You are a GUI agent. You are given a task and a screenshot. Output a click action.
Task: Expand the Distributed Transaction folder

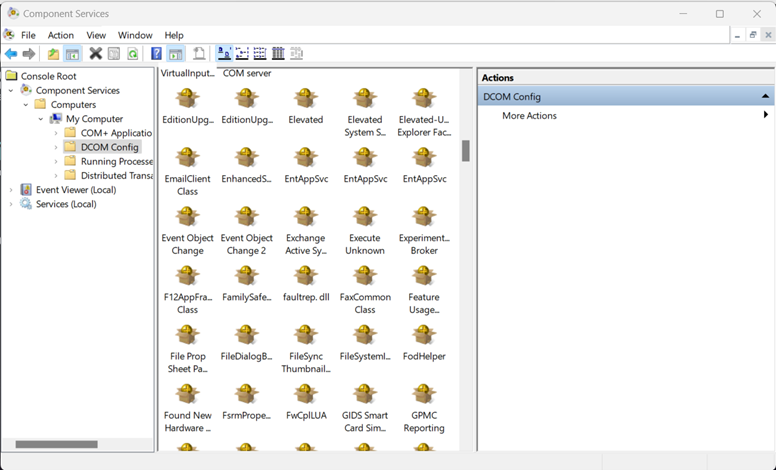click(56, 176)
